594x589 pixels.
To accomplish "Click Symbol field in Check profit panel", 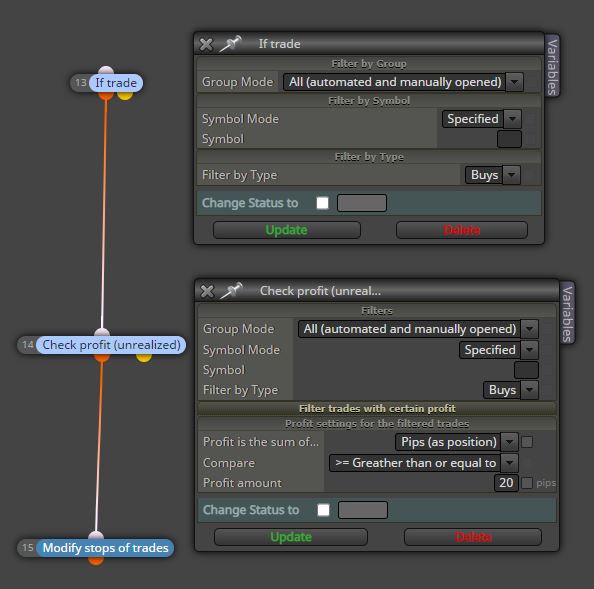I will [526, 370].
